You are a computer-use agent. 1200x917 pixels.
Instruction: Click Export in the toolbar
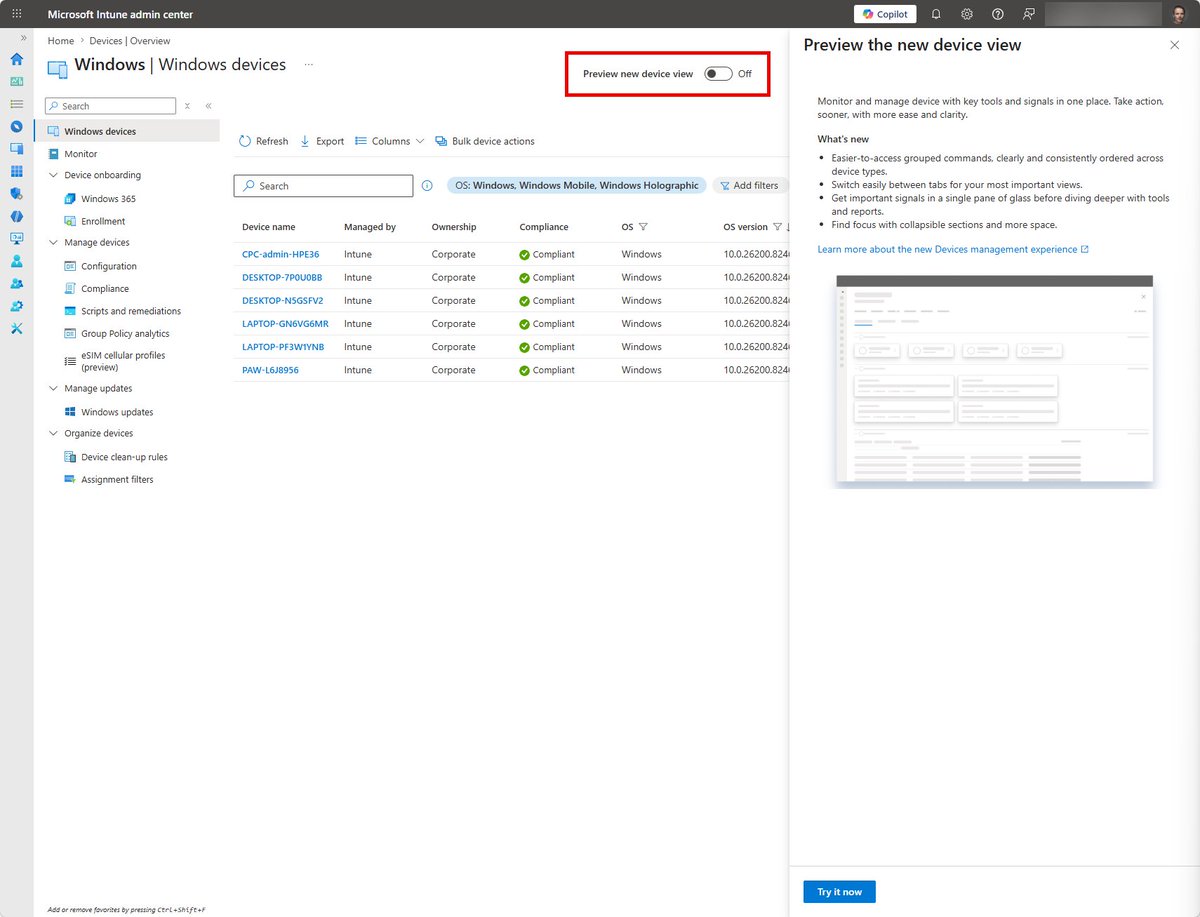322,141
